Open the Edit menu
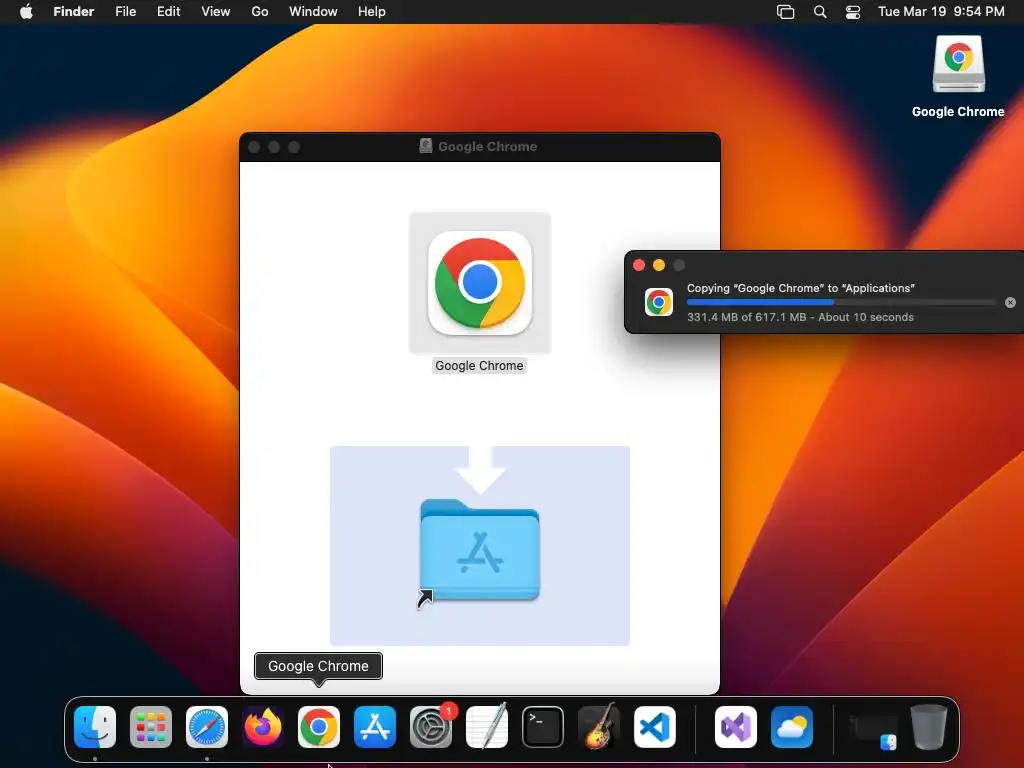 coord(168,12)
